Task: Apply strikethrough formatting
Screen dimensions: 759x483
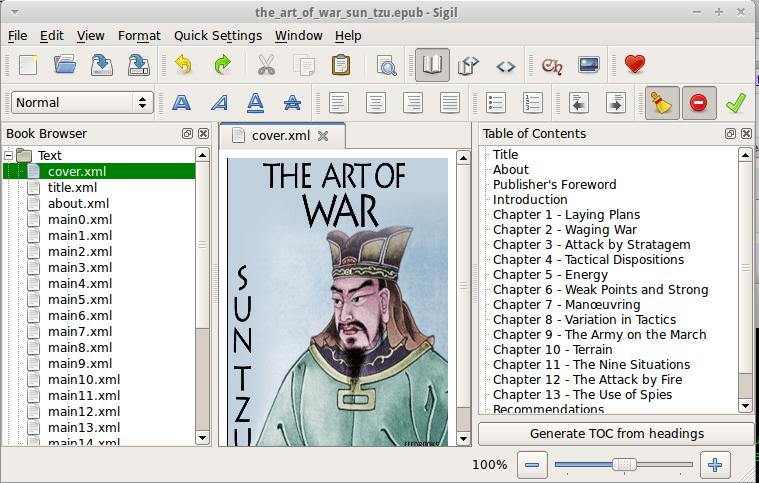Action: pyautogui.click(x=292, y=102)
